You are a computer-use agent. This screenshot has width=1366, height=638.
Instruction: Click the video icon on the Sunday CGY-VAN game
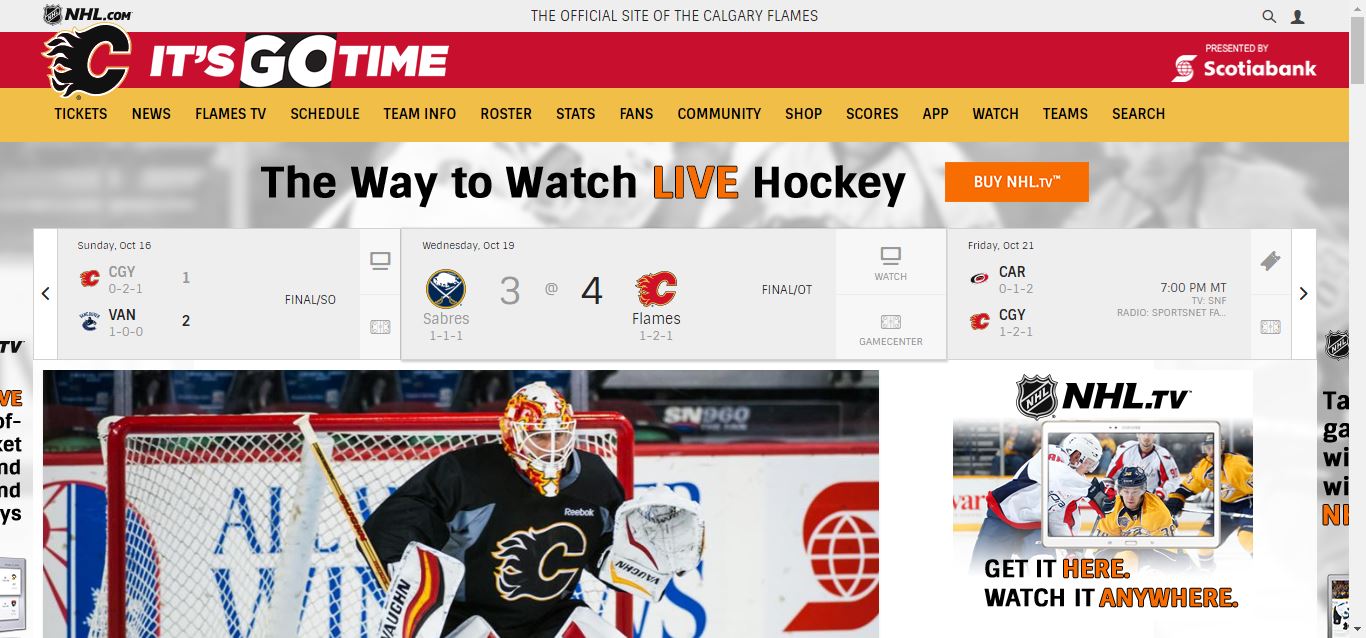[380, 262]
